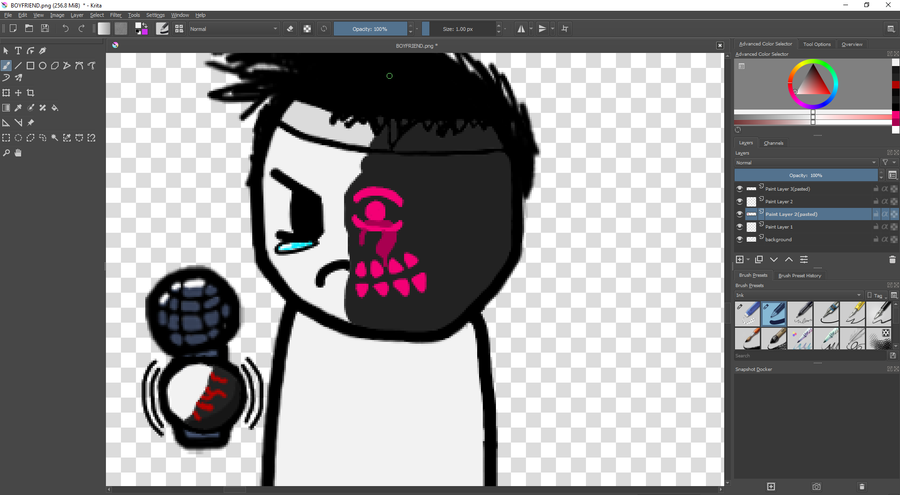Viewport: 900px width, 495px height.
Task: Click the Undo arrow in toolbar
Action: pos(65,28)
